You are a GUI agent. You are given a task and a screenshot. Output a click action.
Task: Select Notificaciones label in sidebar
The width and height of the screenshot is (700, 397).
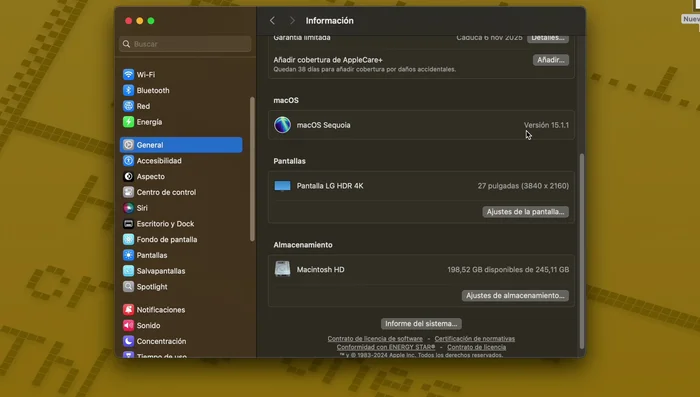(x=161, y=309)
